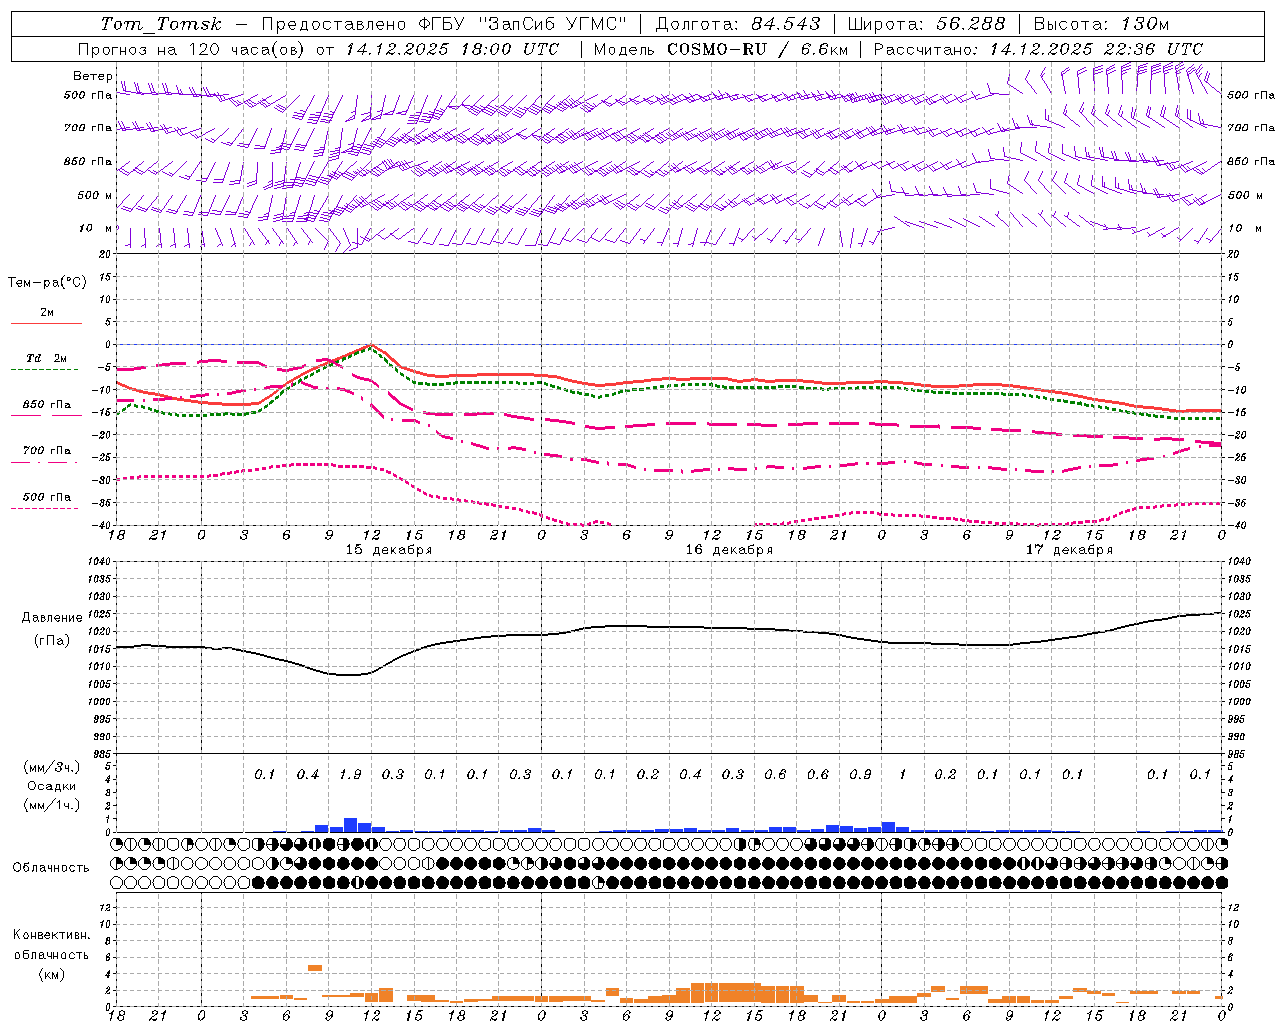Click the '850 гПа' temperature legend entry
Viewport: 1280px width, 1024px height.
coord(47,405)
